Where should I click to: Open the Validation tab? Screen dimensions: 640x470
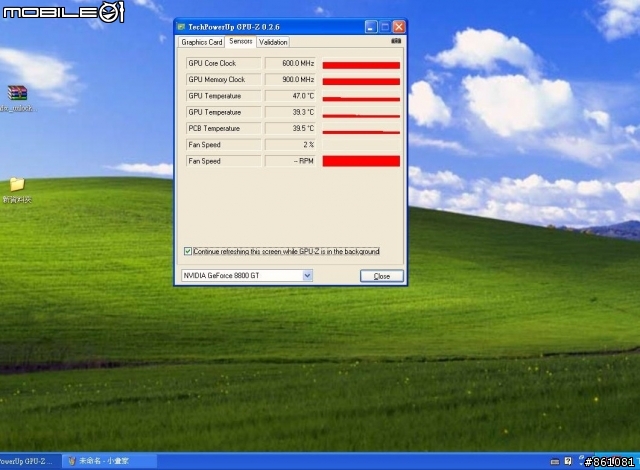coord(273,42)
